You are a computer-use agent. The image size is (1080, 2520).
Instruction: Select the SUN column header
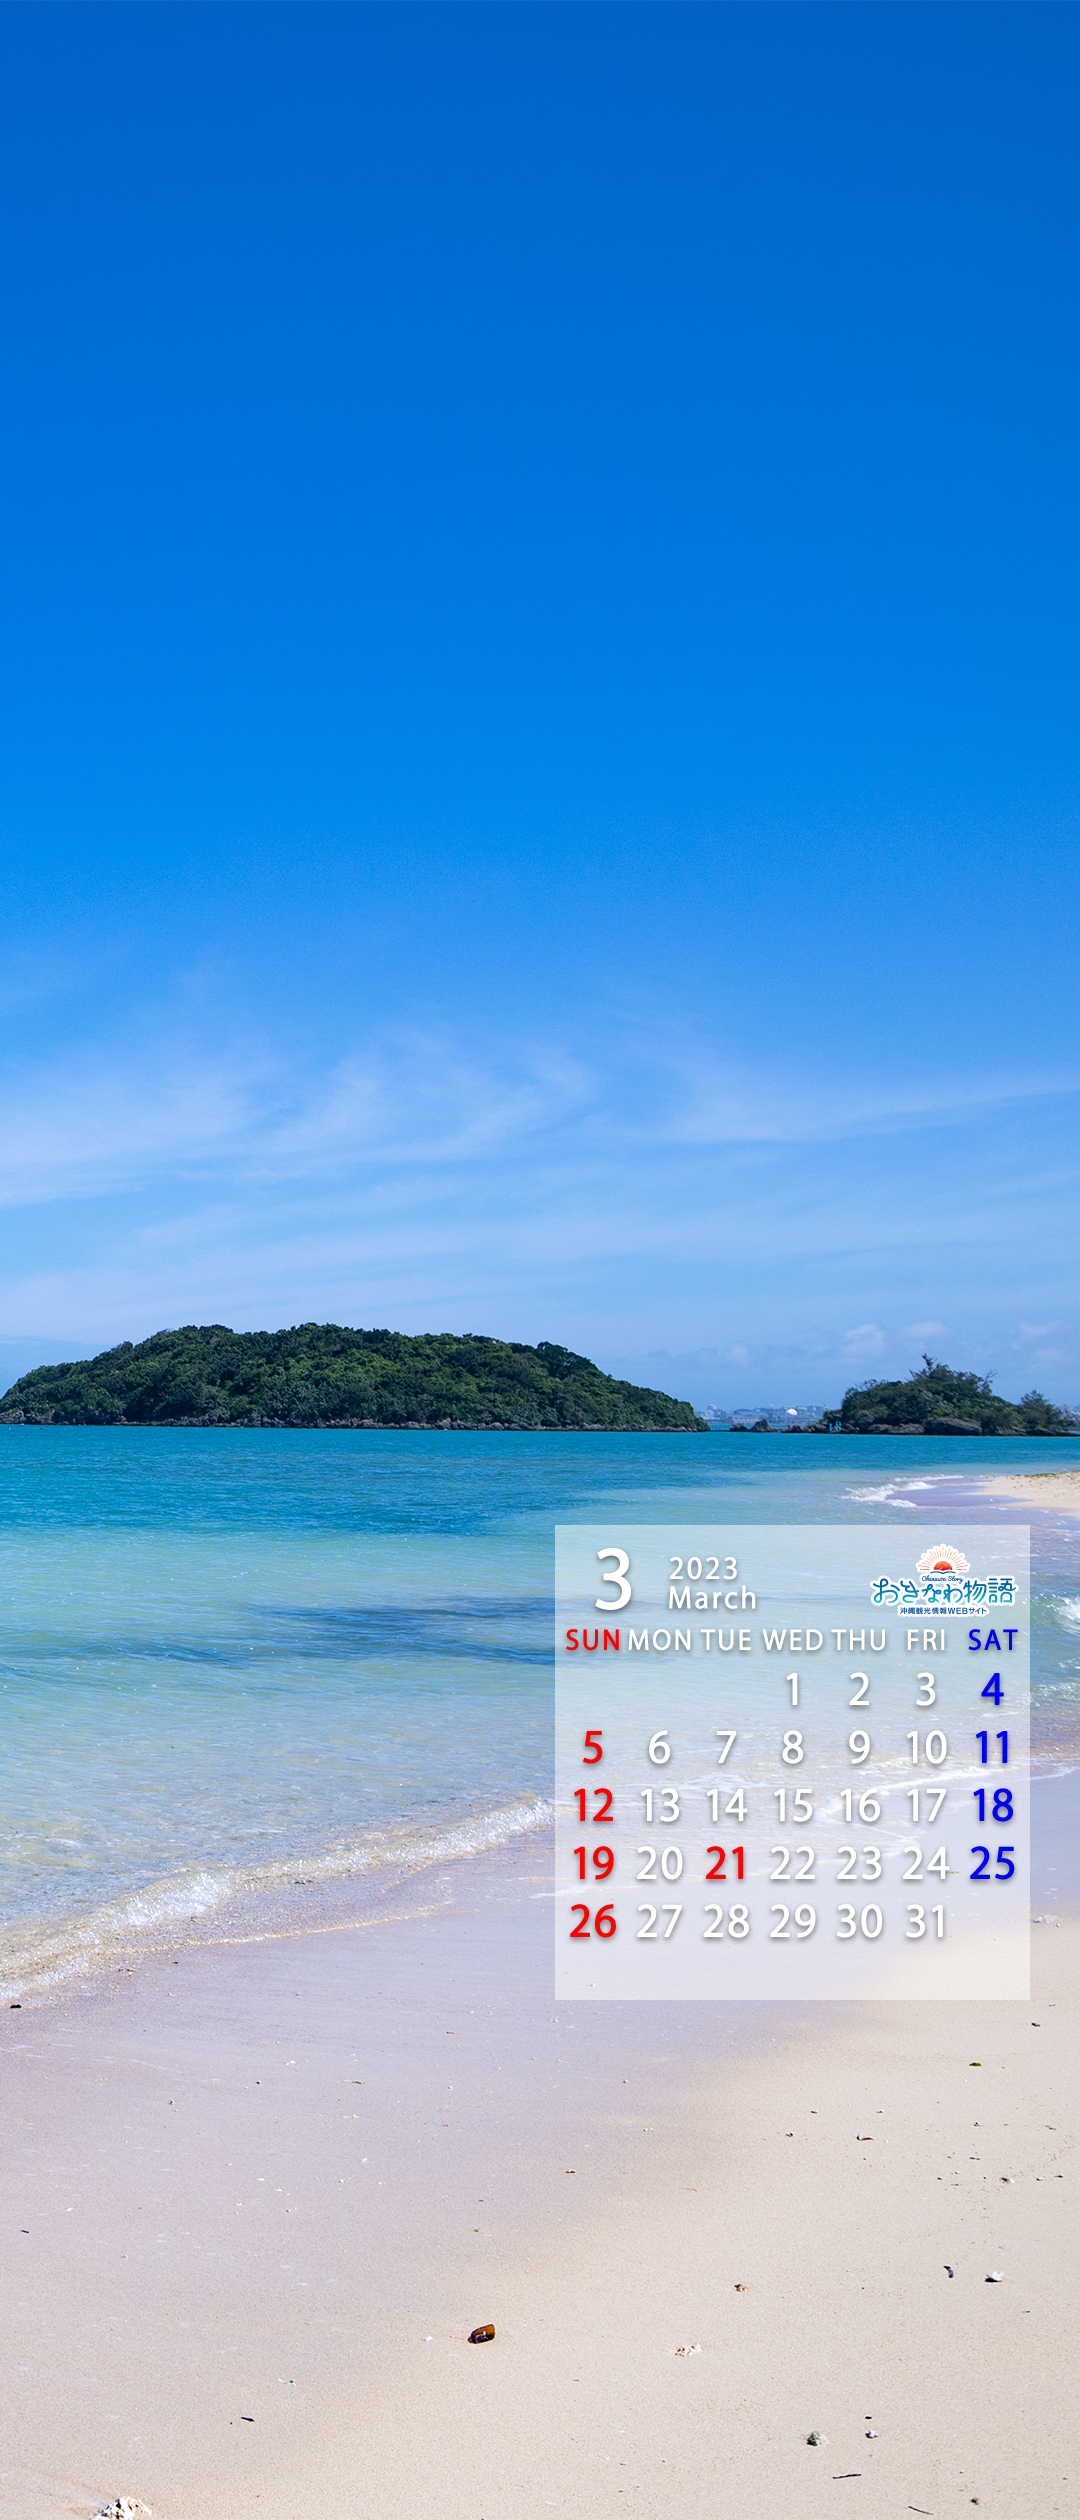[593, 1640]
